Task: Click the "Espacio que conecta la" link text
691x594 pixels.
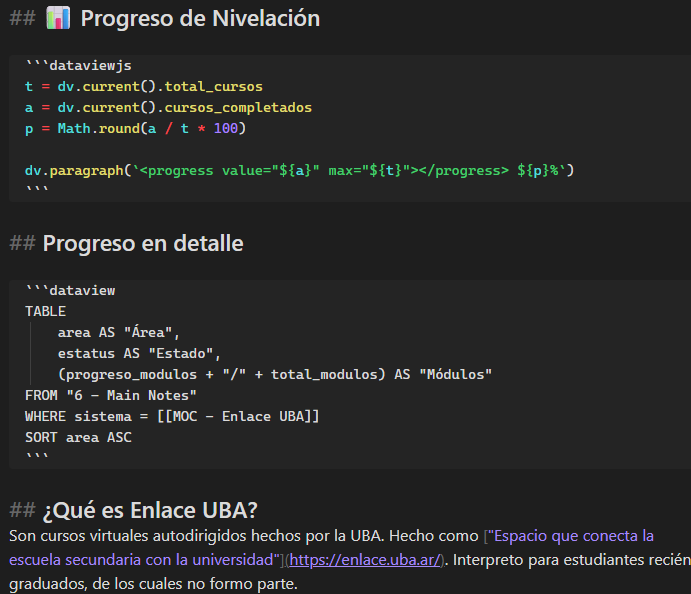Action: tap(569, 536)
